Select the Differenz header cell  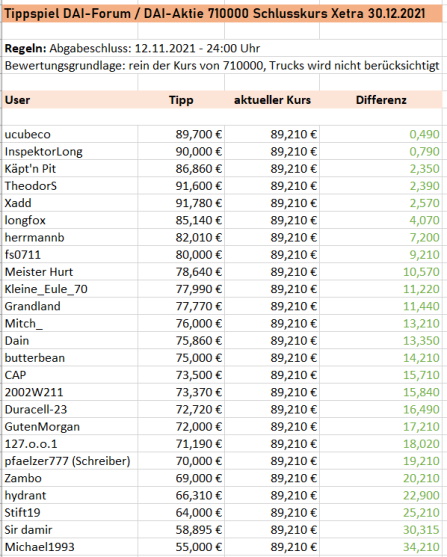[x=381, y=100]
